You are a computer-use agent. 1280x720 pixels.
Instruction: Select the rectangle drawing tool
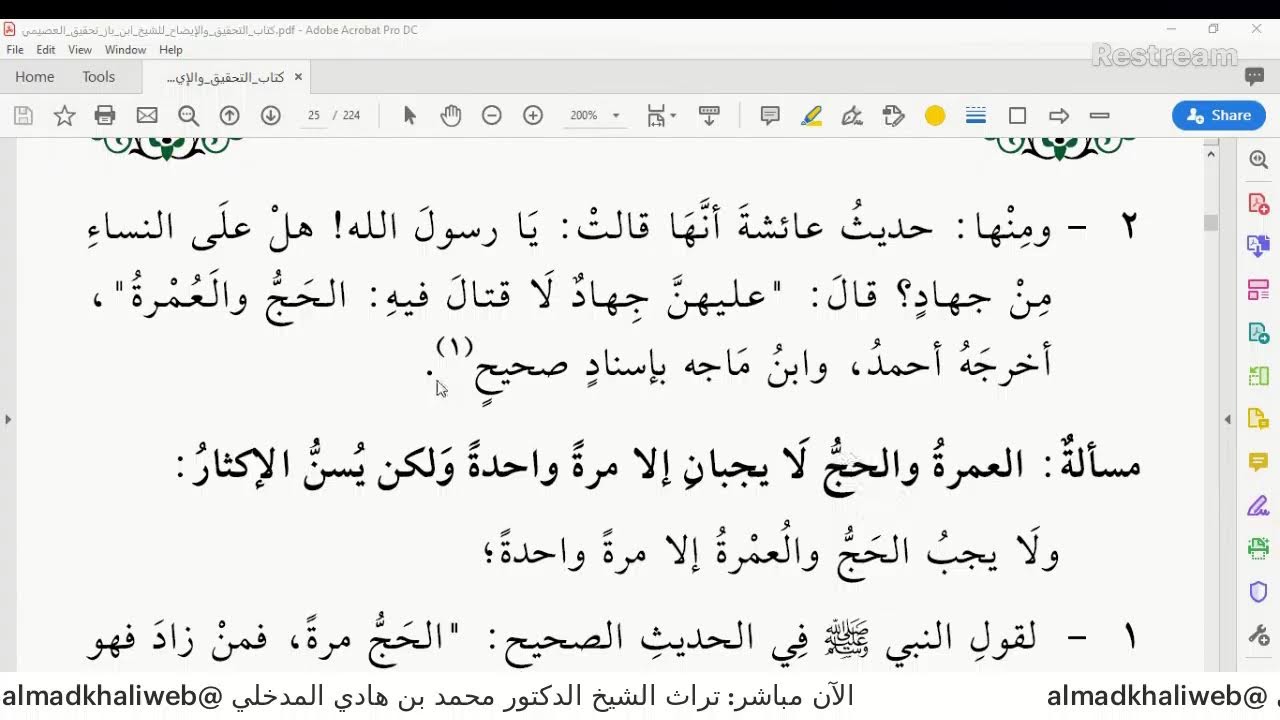click(x=1017, y=116)
